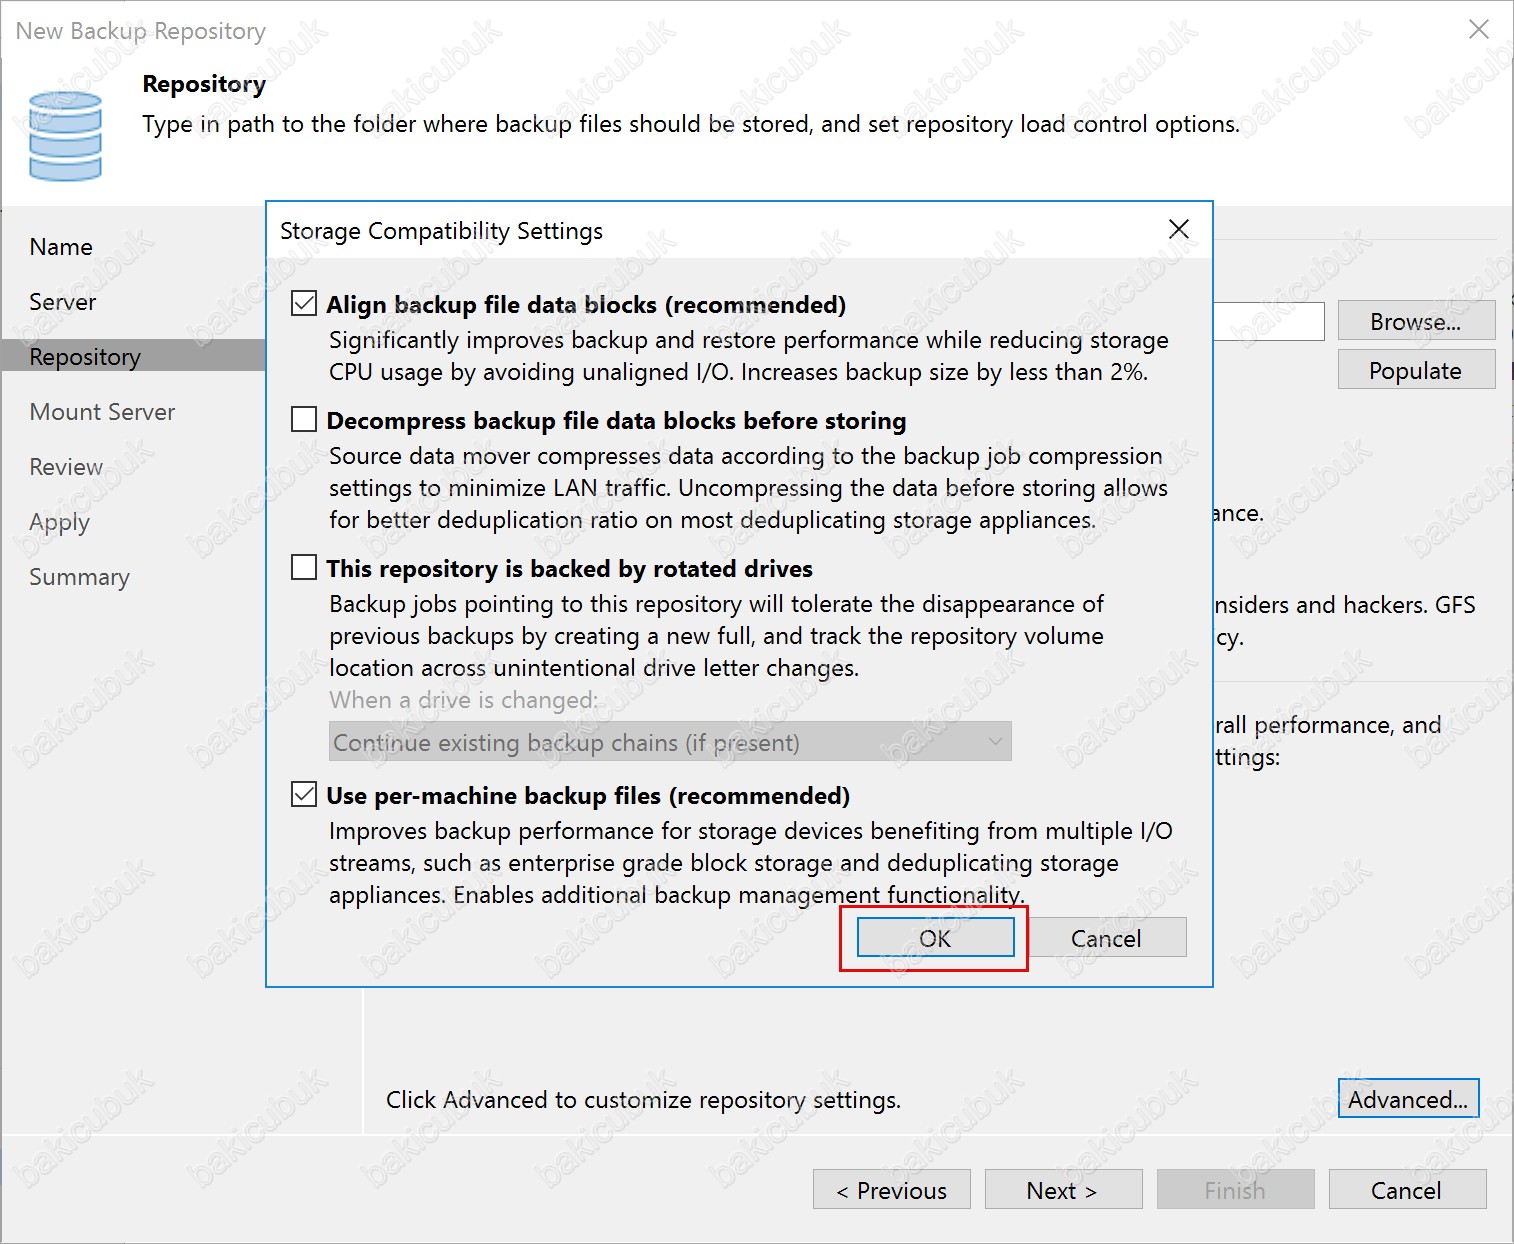Check repository backed by rotated drives
This screenshot has height=1244, width=1514.
[304, 567]
